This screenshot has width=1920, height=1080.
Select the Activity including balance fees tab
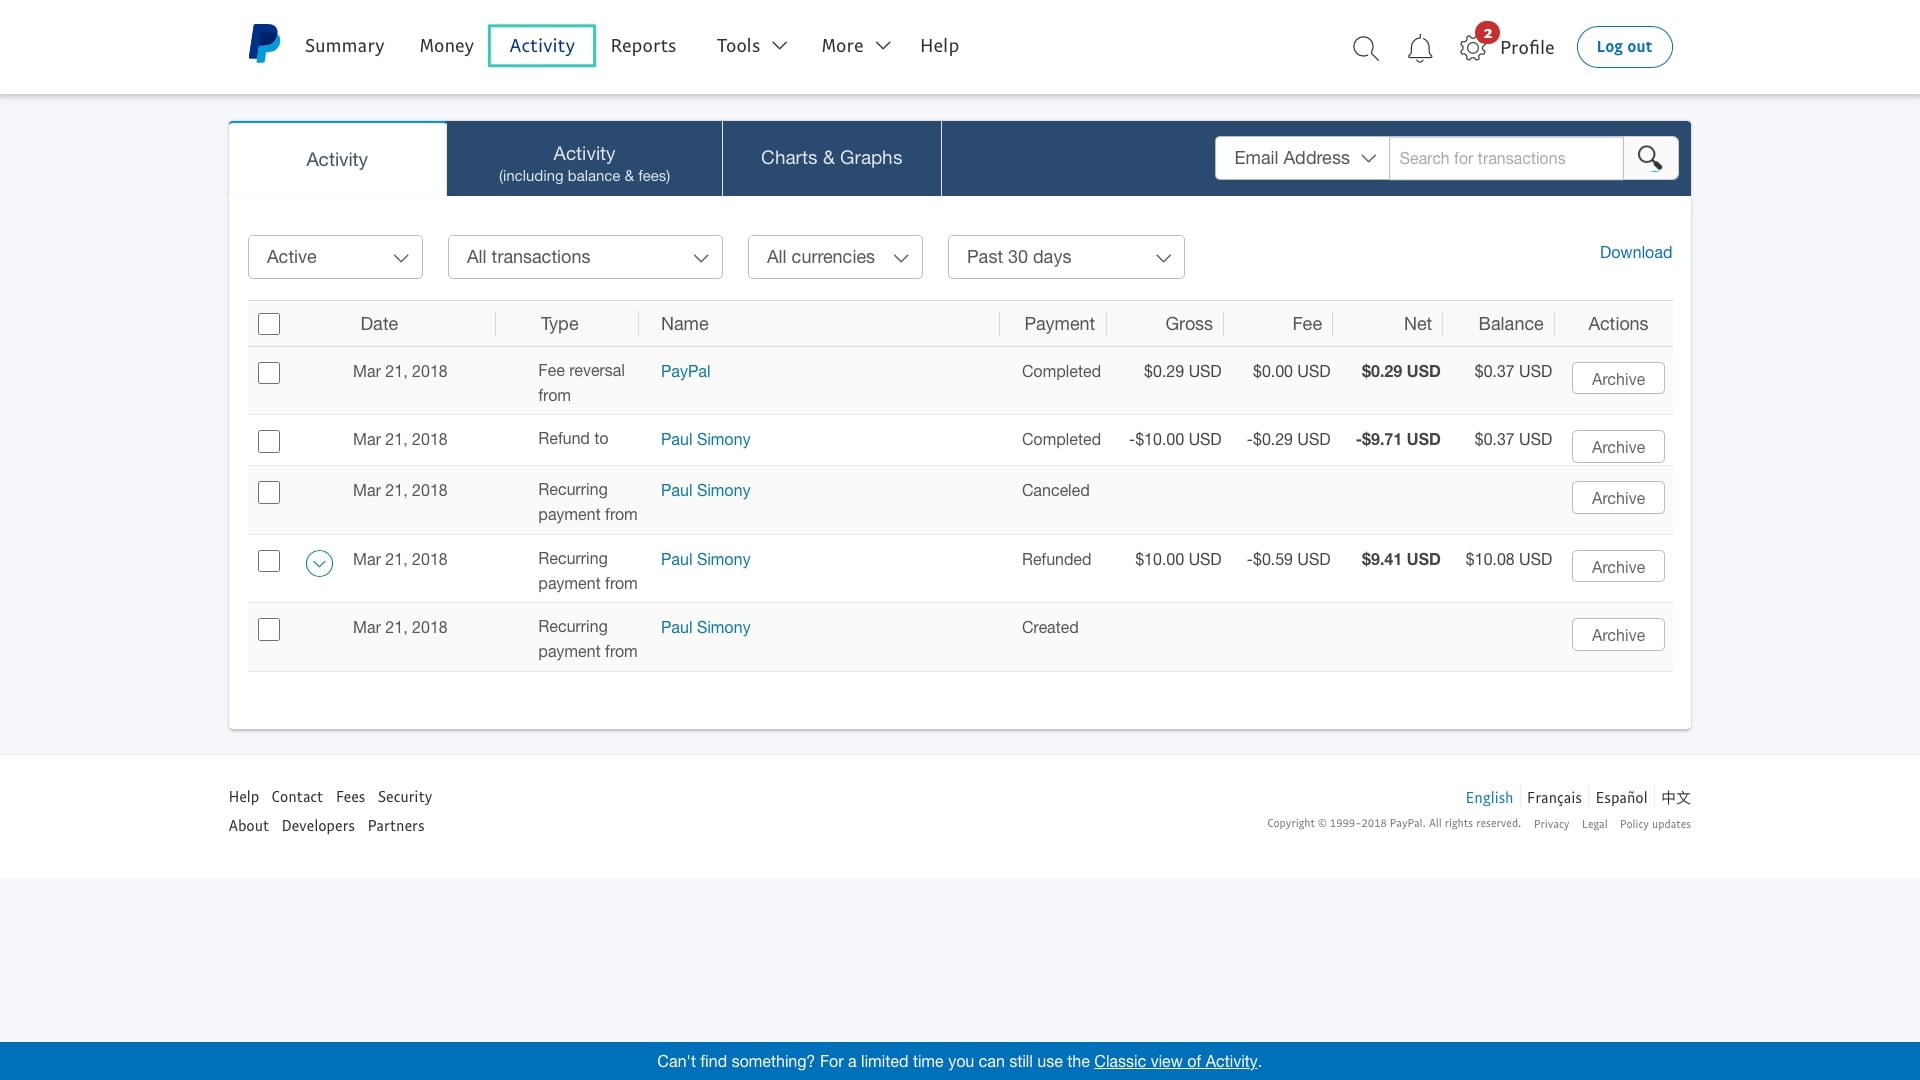click(583, 158)
